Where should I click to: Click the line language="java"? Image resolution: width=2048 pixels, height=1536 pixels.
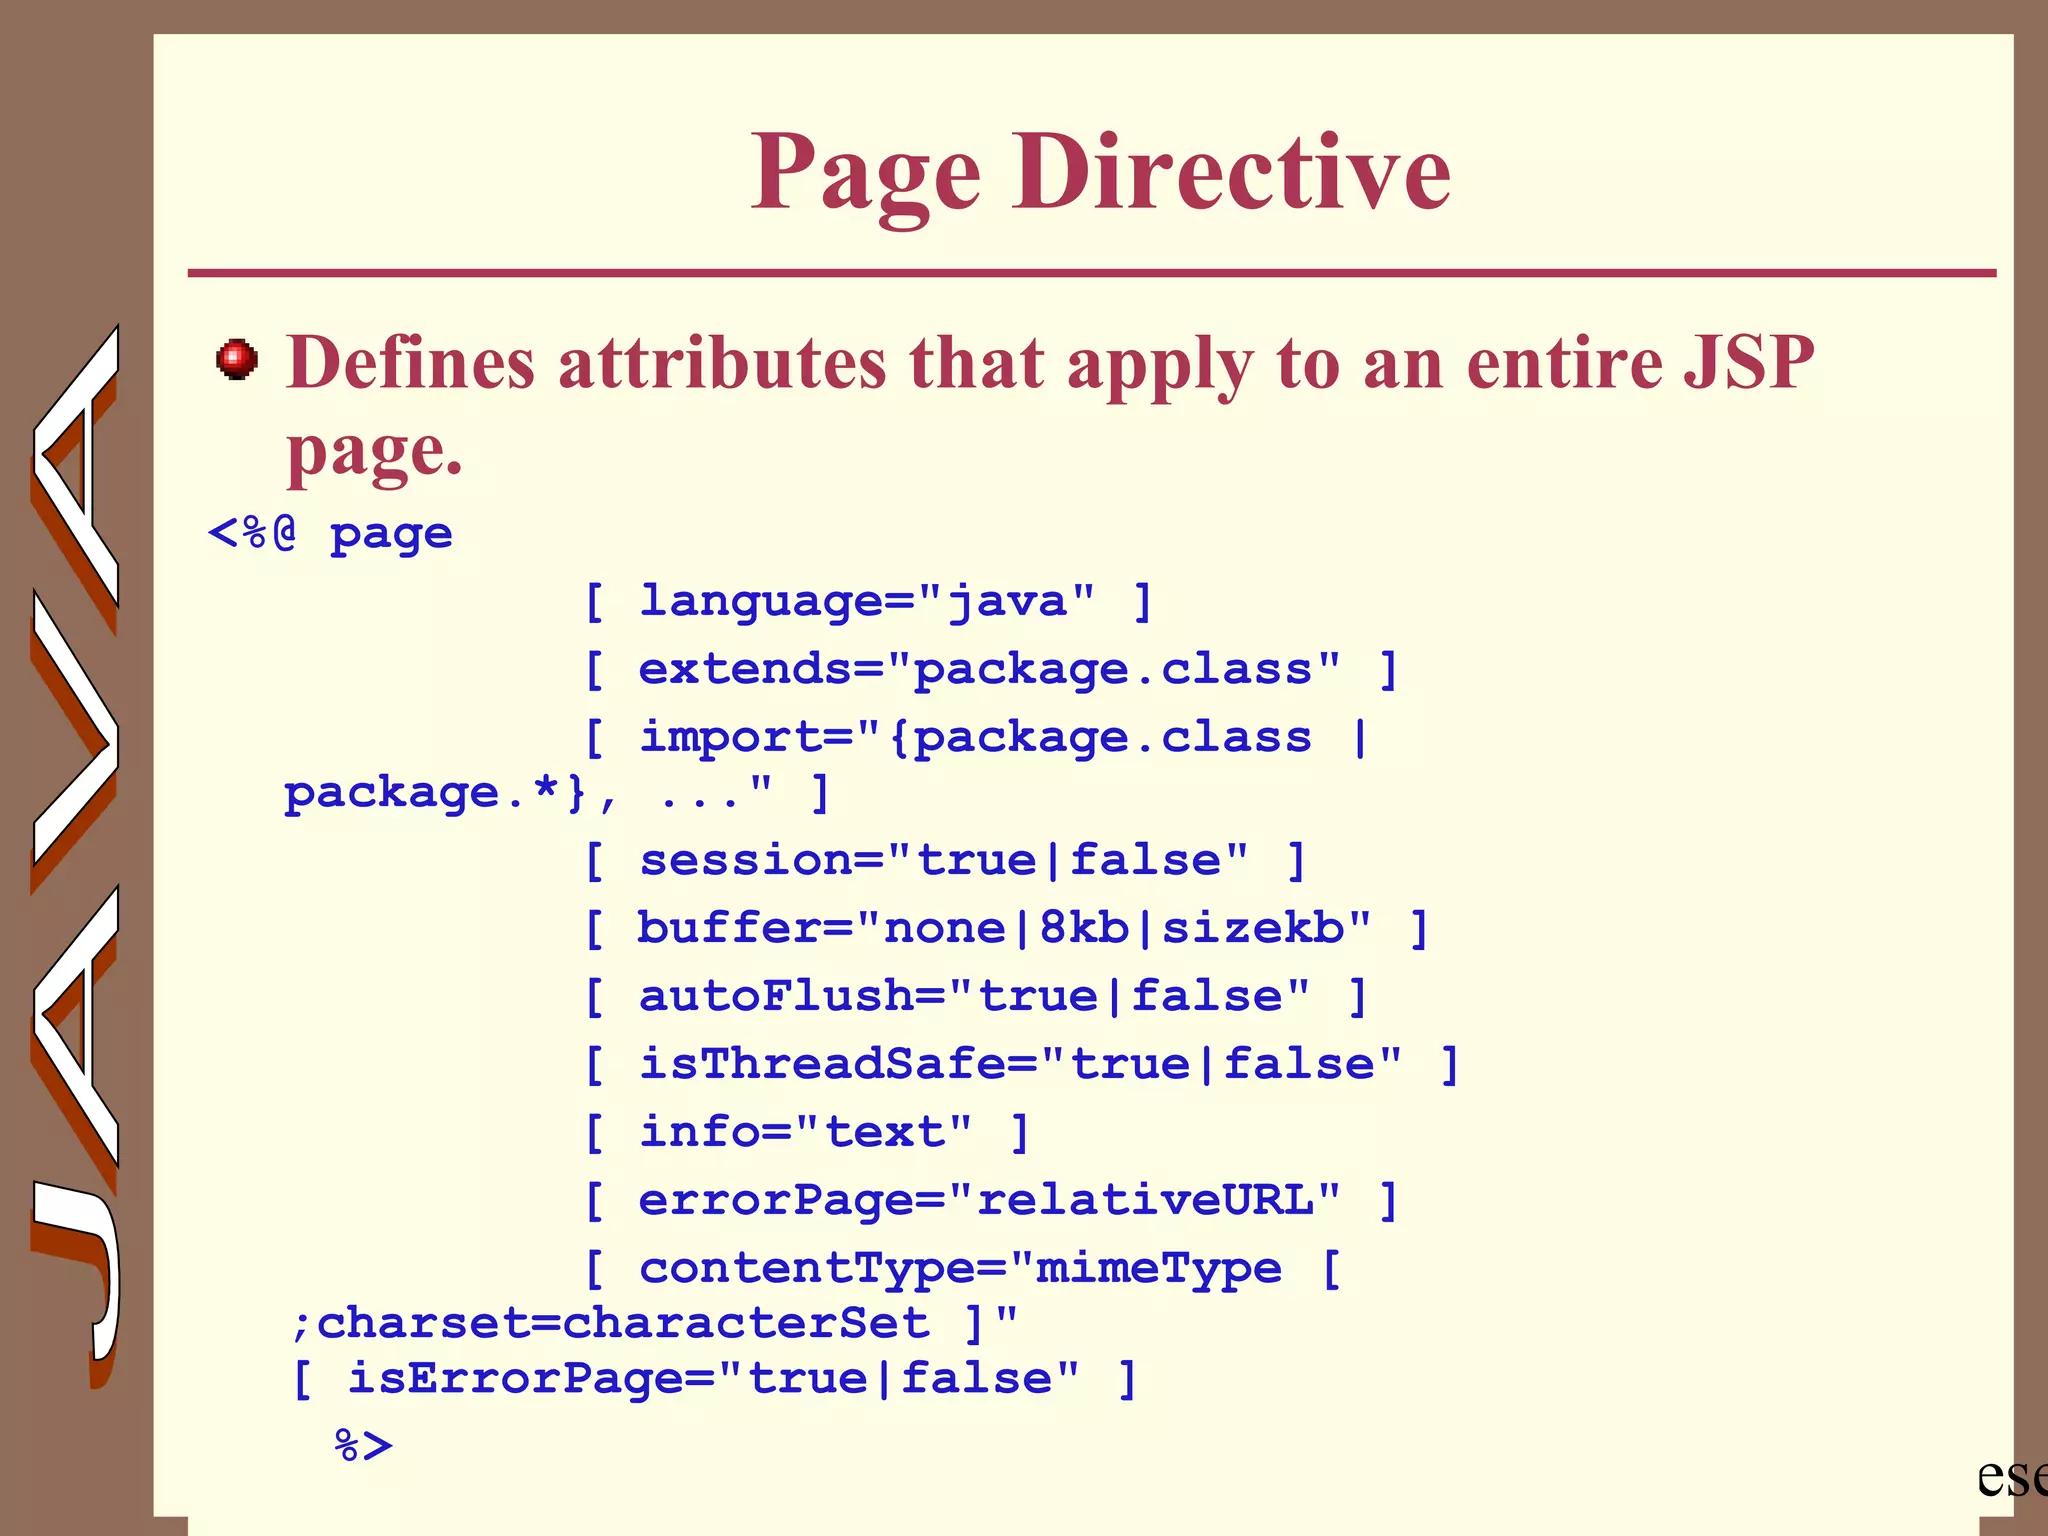(x=870, y=602)
